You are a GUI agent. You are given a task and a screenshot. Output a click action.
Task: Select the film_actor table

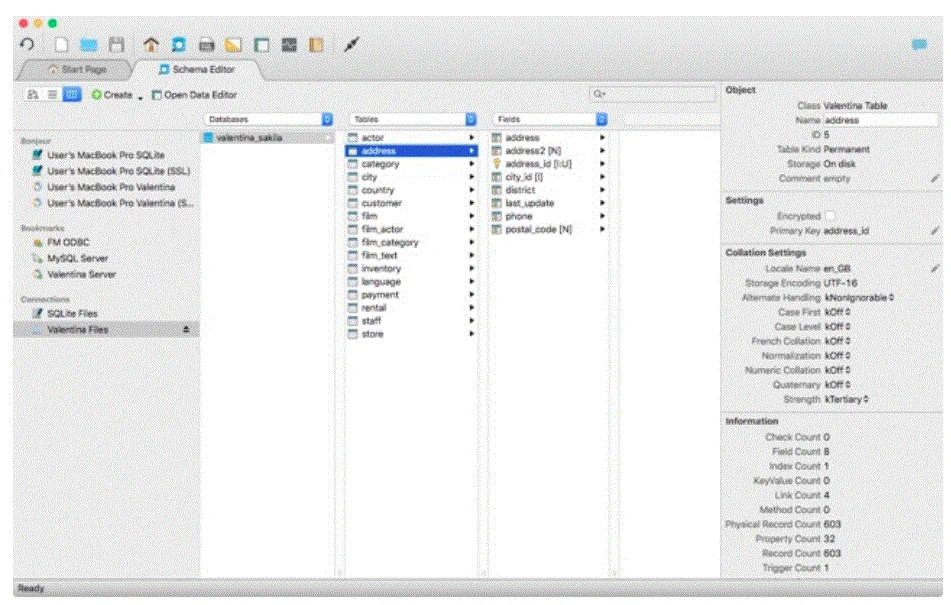[x=412, y=229]
